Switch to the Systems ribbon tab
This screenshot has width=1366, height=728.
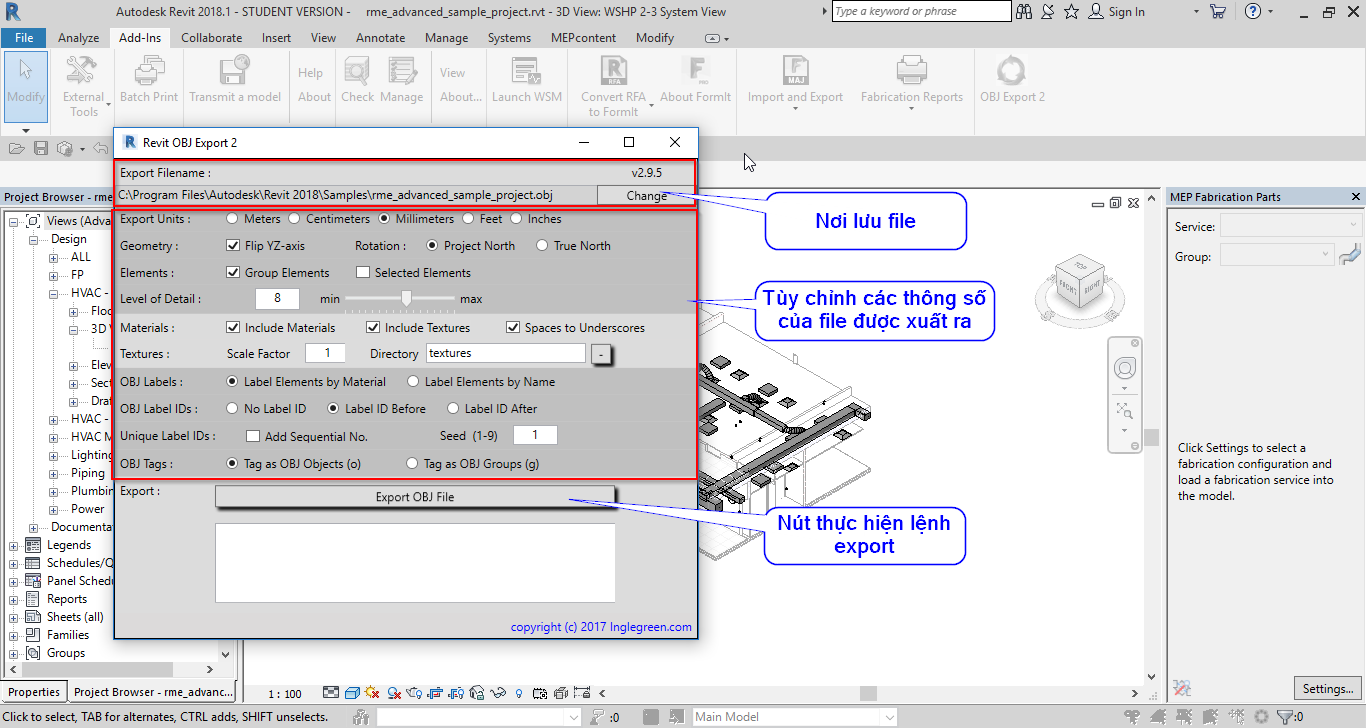click(509, 37)
